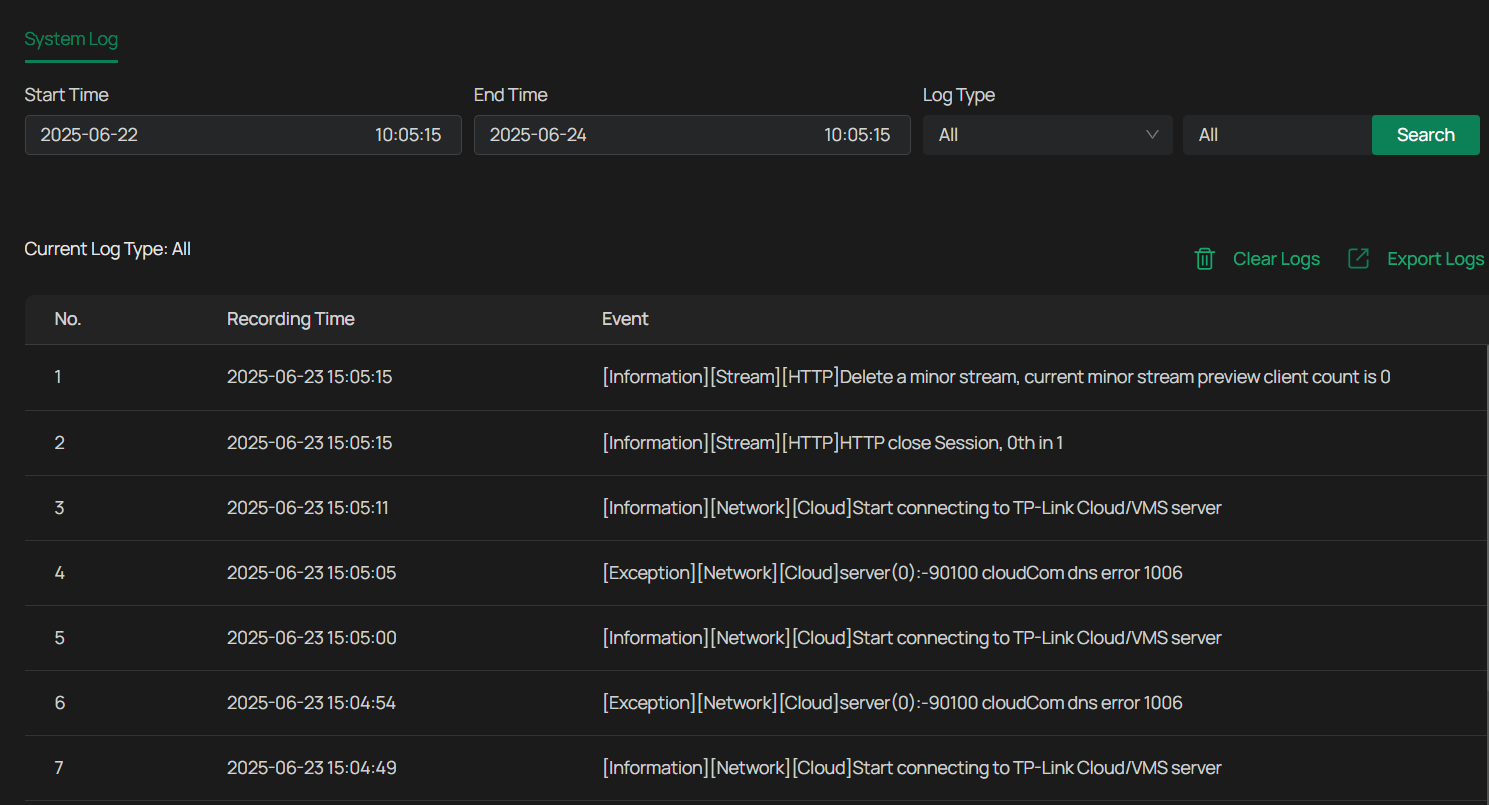Click the End Time field label

511,95
